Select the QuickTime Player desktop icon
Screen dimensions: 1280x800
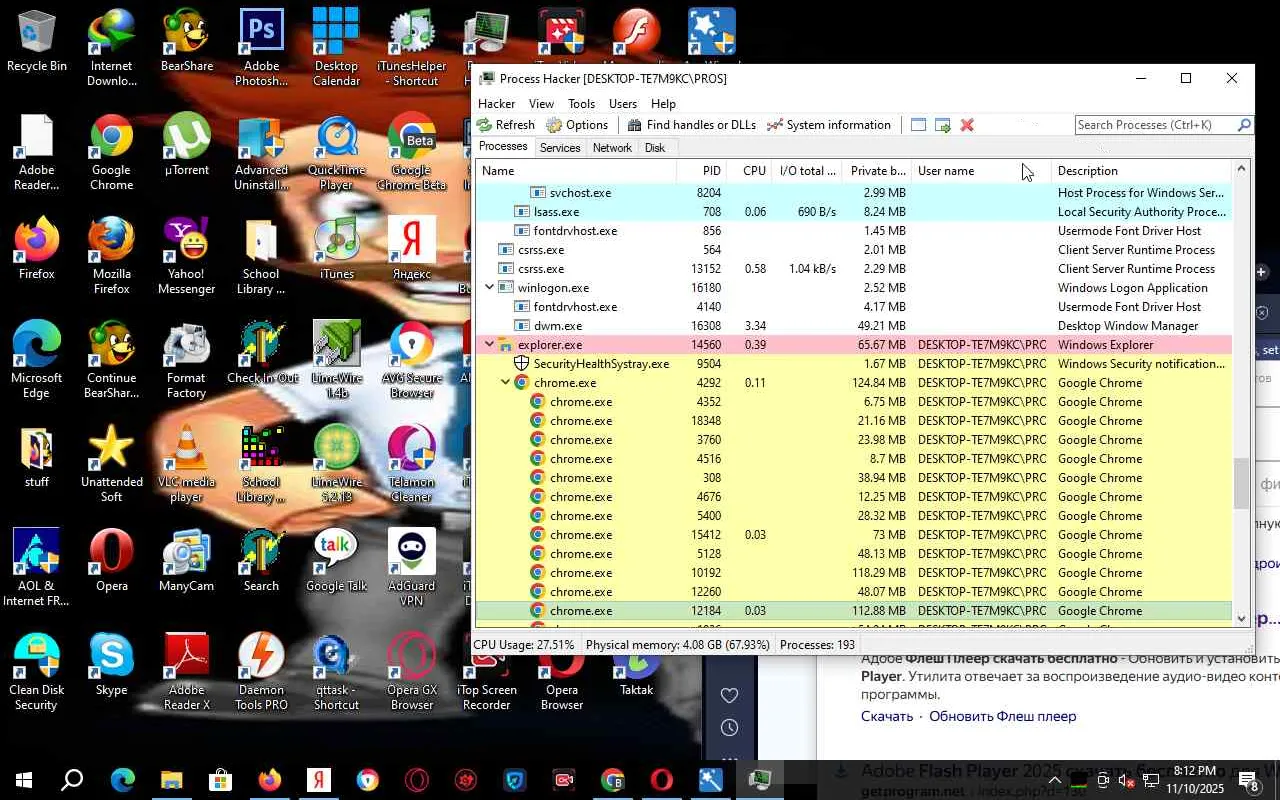coord(336,153)
